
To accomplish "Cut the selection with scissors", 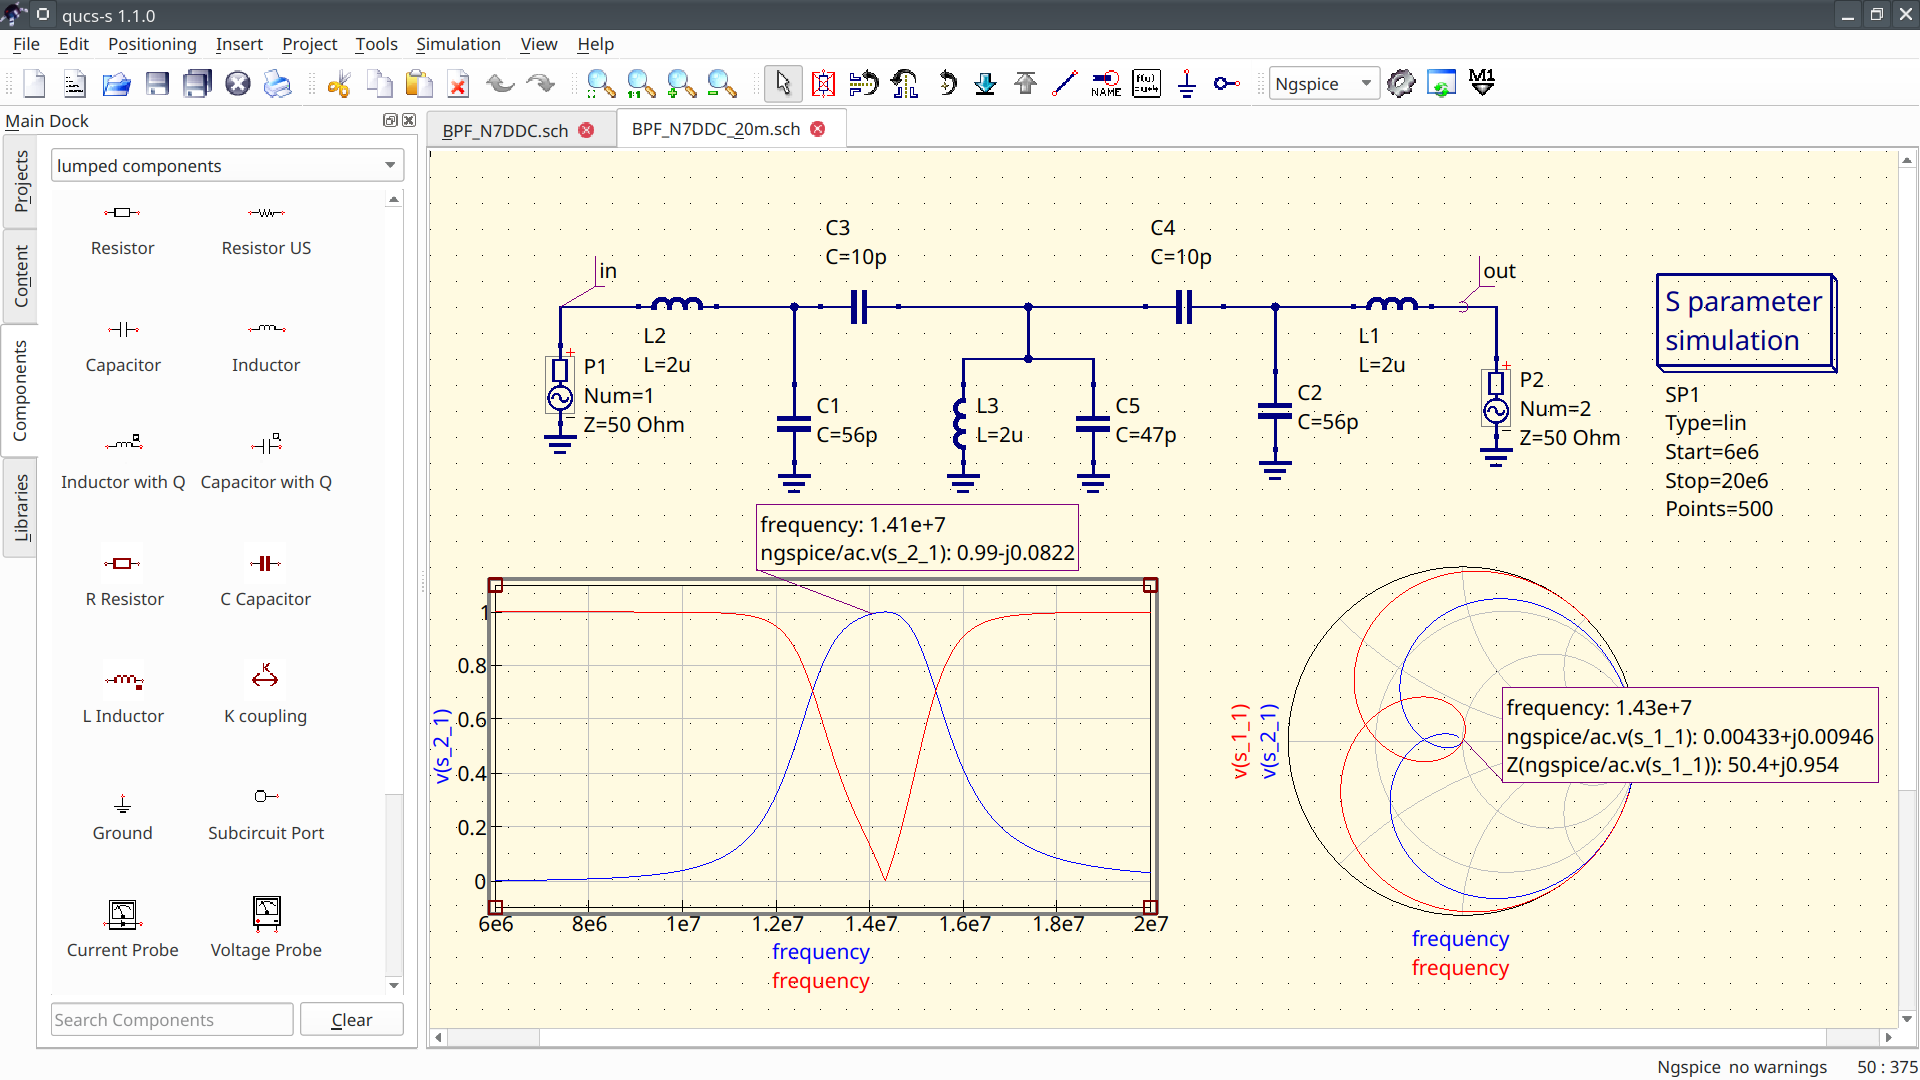I will coord(339,84).
